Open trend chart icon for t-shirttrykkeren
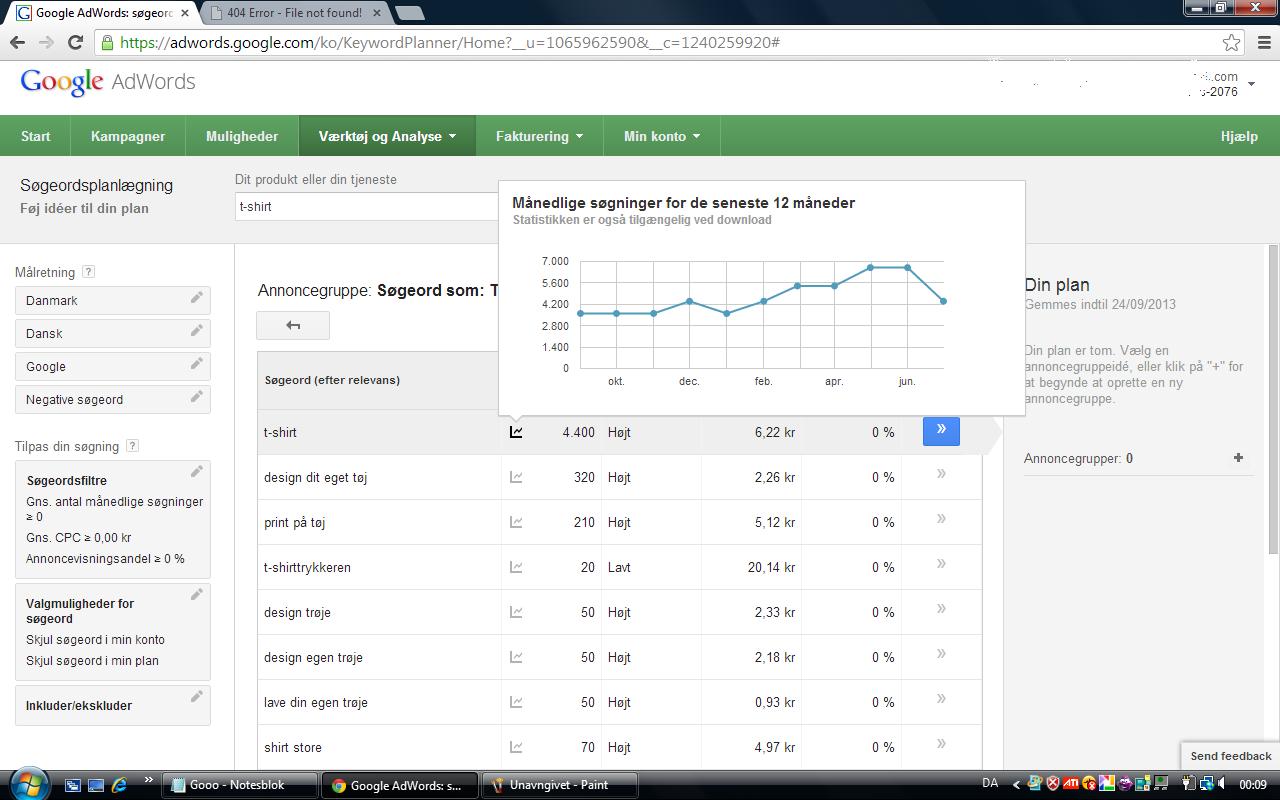This screenshot has height=800, width=1280. click(x=516, y=567)
